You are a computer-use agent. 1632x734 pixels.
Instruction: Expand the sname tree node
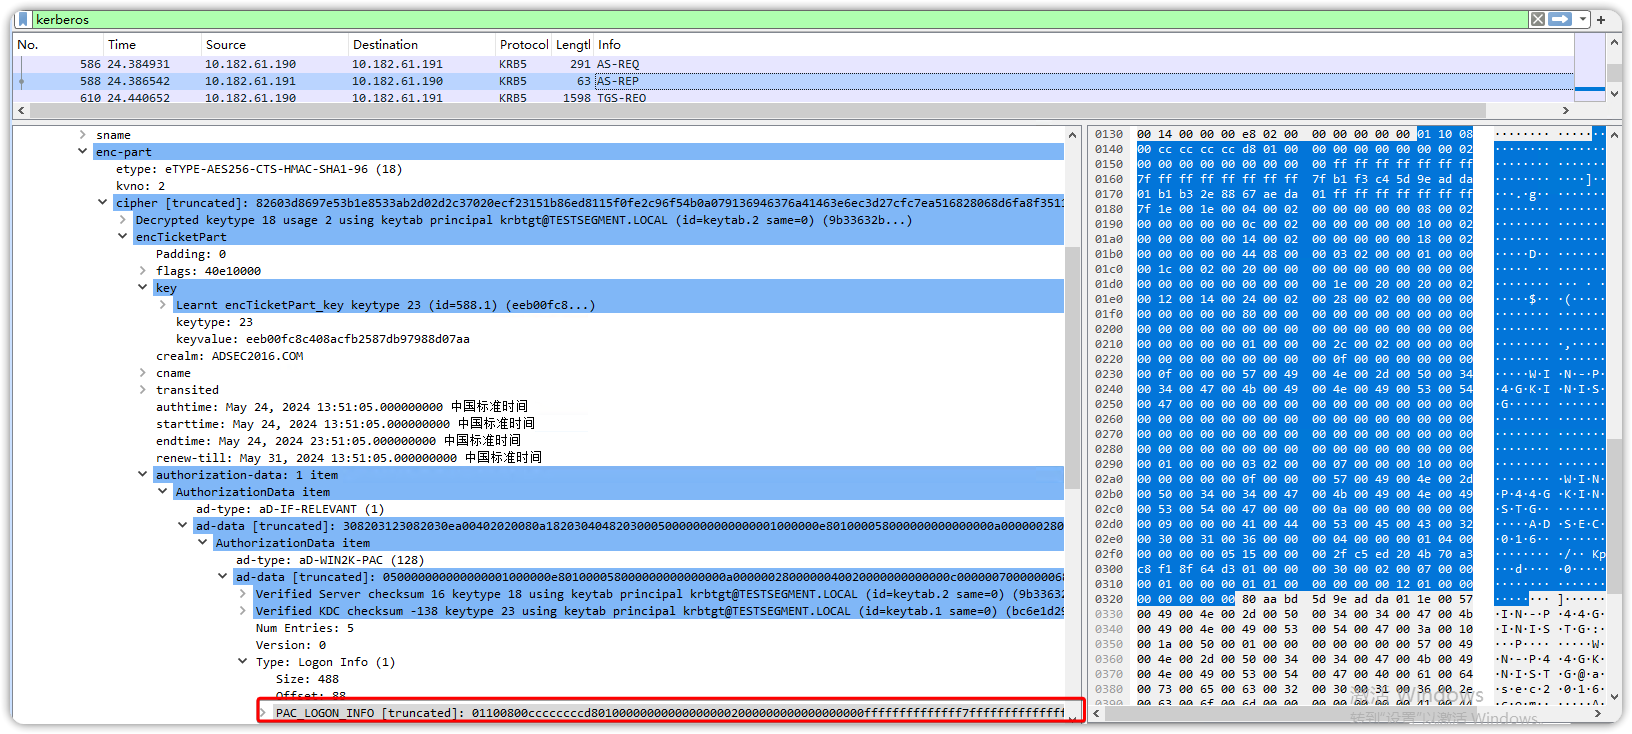(82, 135)
